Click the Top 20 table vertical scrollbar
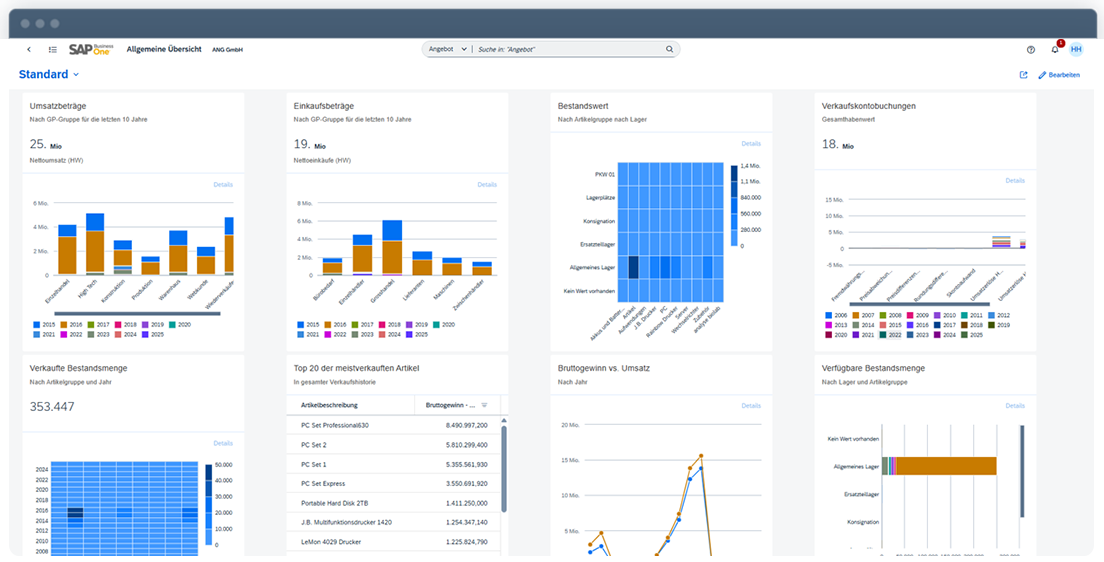Viewport: 1104px width, 562px height. [503, 450]
